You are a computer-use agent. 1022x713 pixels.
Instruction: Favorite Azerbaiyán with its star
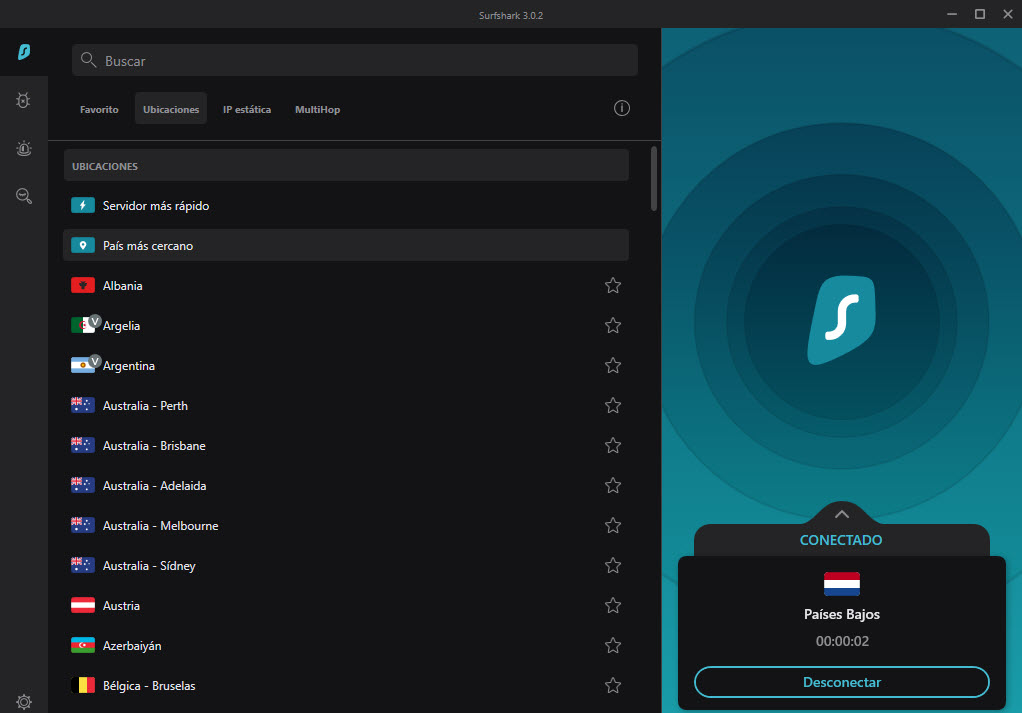(x=613, y=645)
